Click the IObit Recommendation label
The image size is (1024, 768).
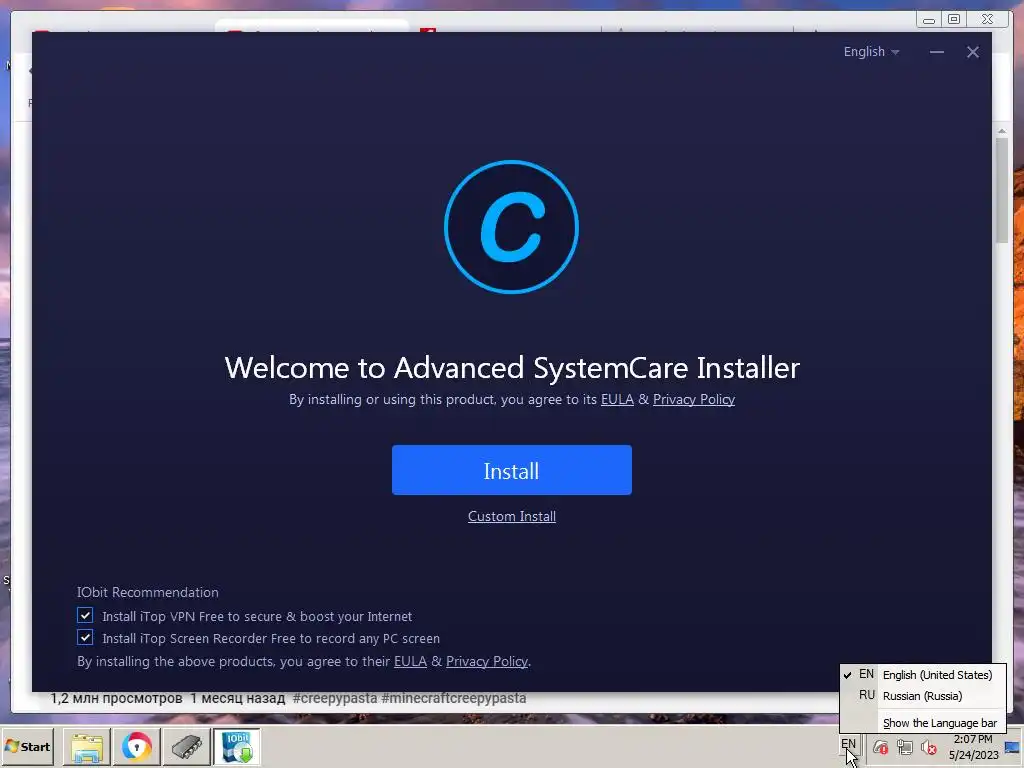[x=148, y=592]
